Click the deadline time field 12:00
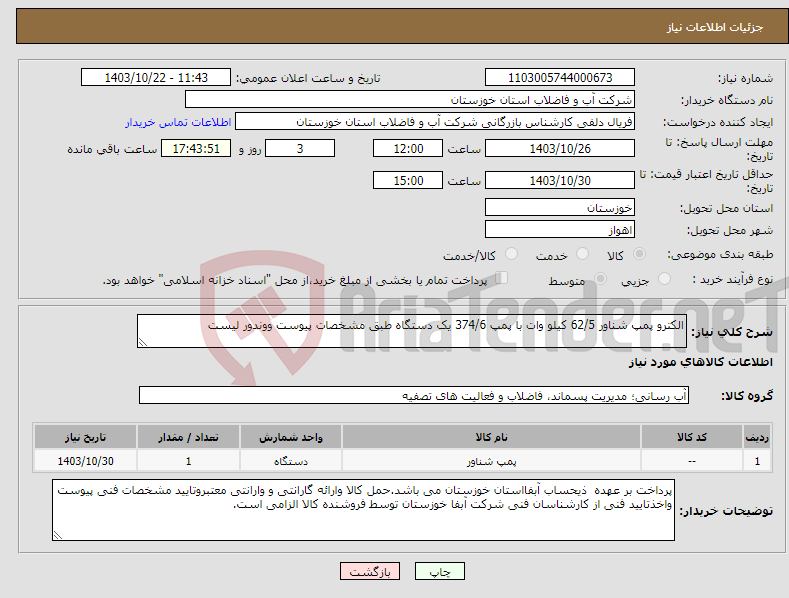Image resolution: width=789 pixels, height=598 pixels. click(408, 148)
